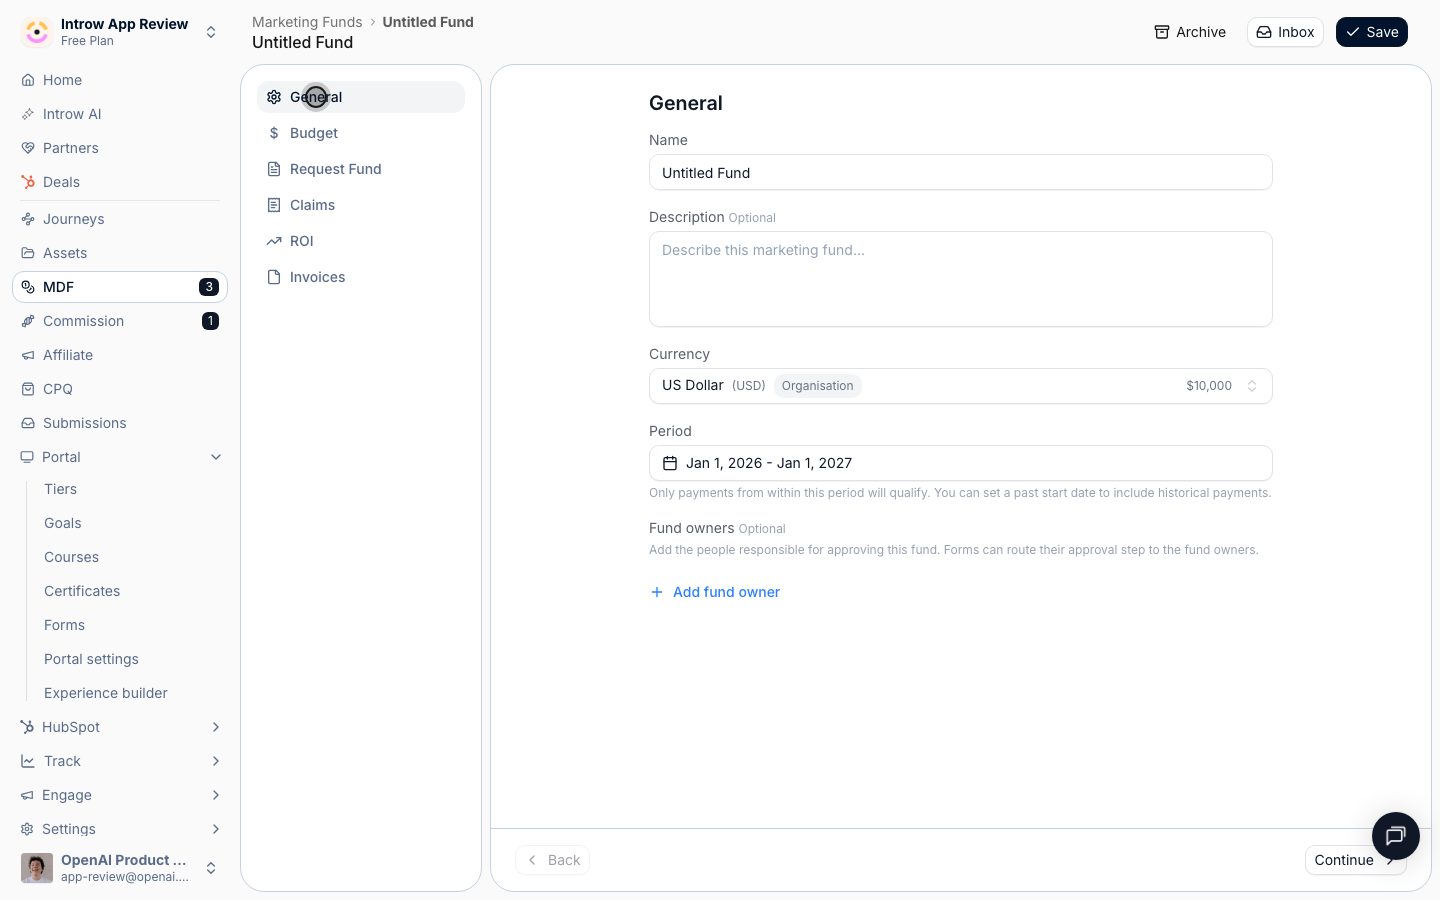The image size is (1440, 900).
Task: Click Add fund owner link
Action: click(715, 592)
